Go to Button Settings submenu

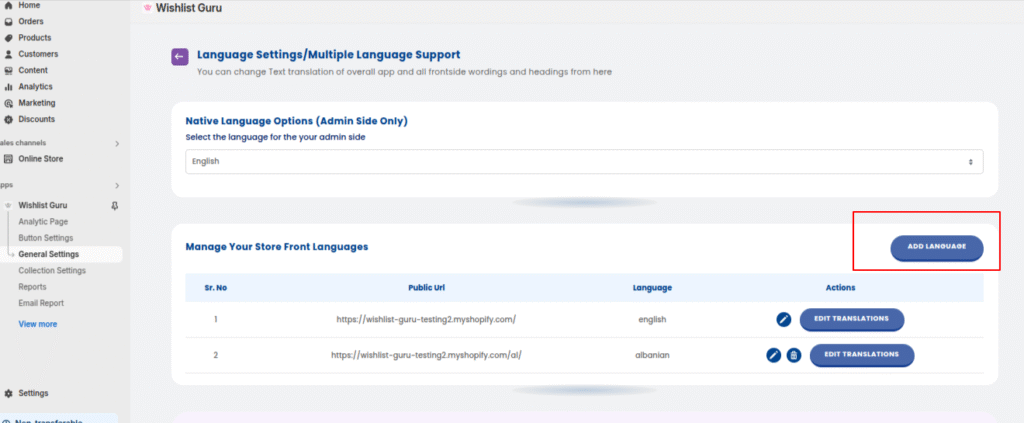(46, 238)
